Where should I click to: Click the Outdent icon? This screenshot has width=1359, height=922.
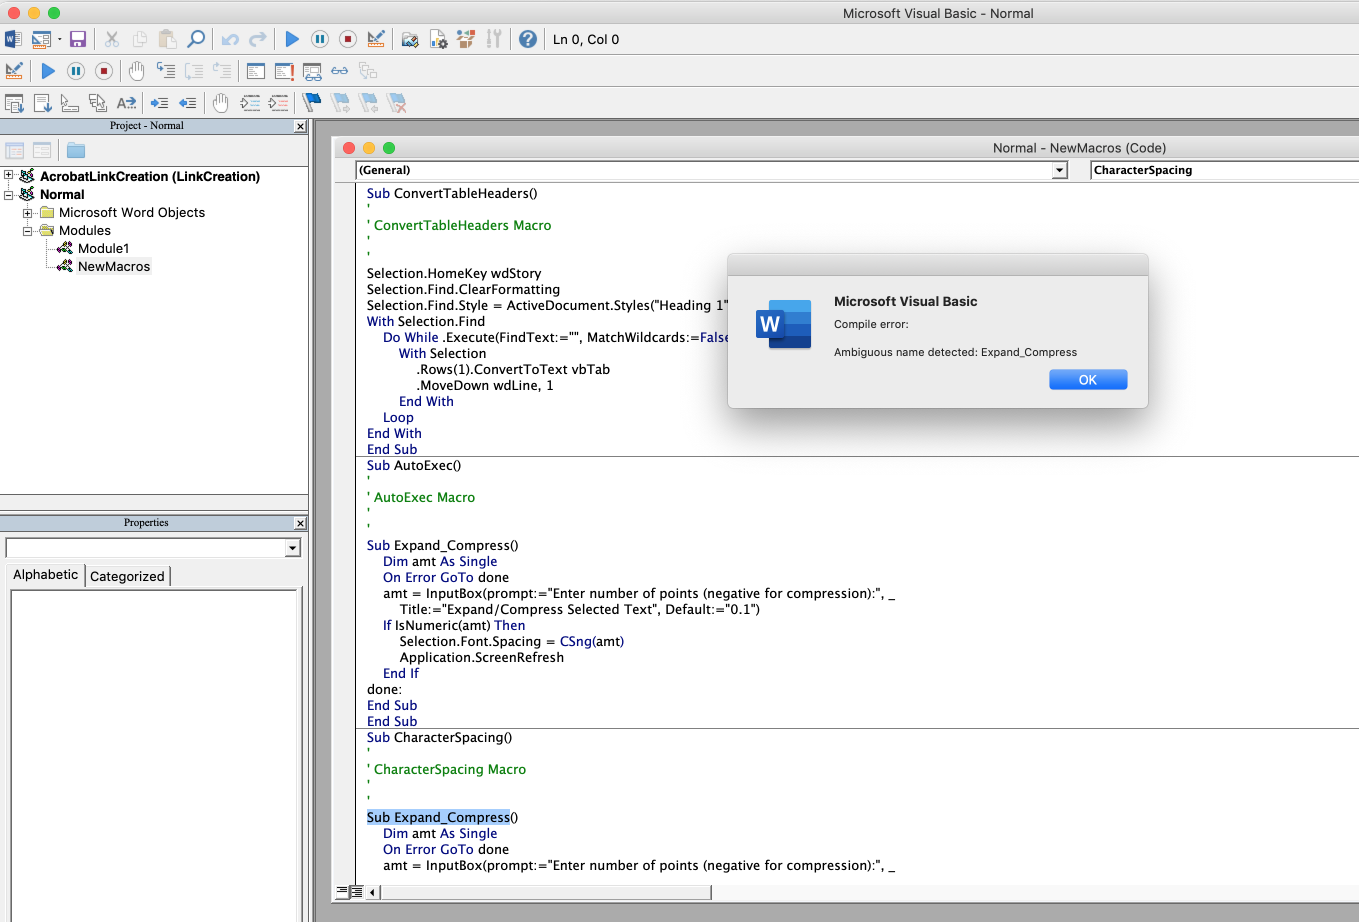[x=187, y=103]
